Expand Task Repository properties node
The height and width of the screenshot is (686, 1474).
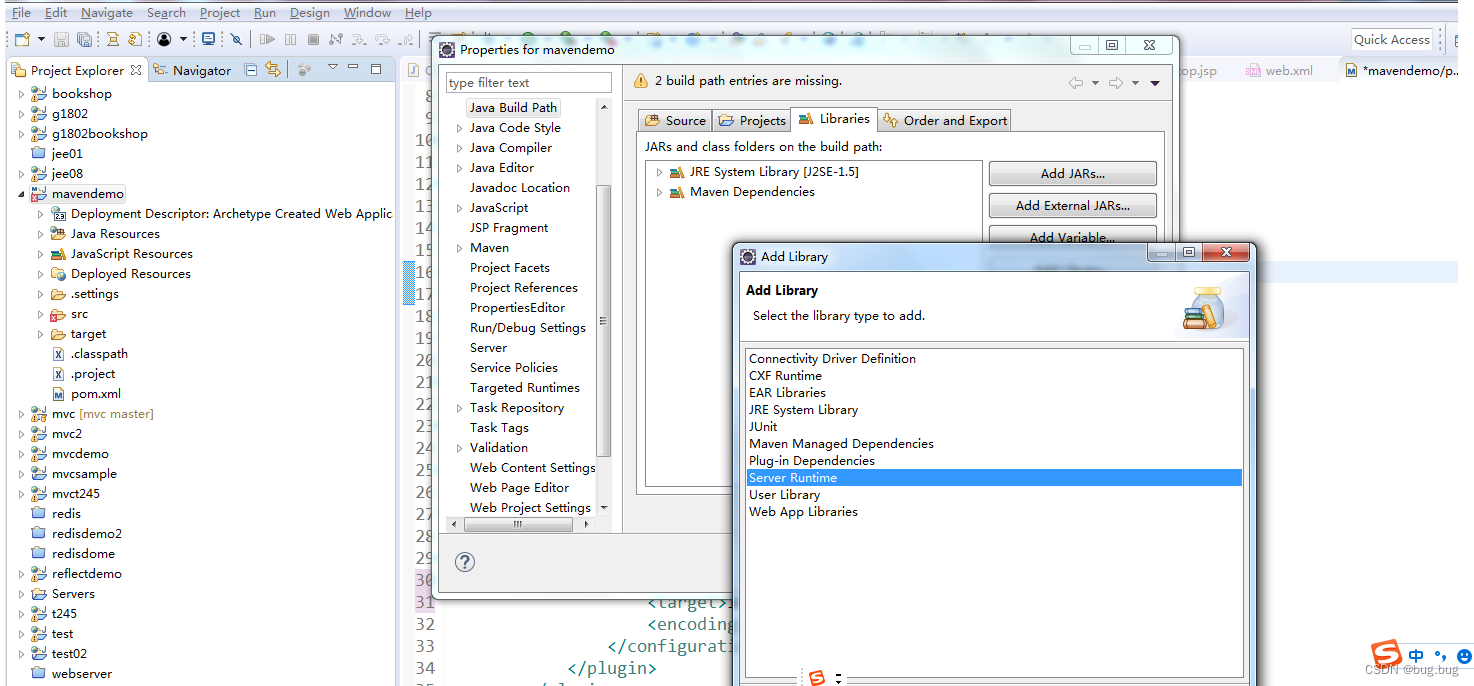click(x=459, y=408)
